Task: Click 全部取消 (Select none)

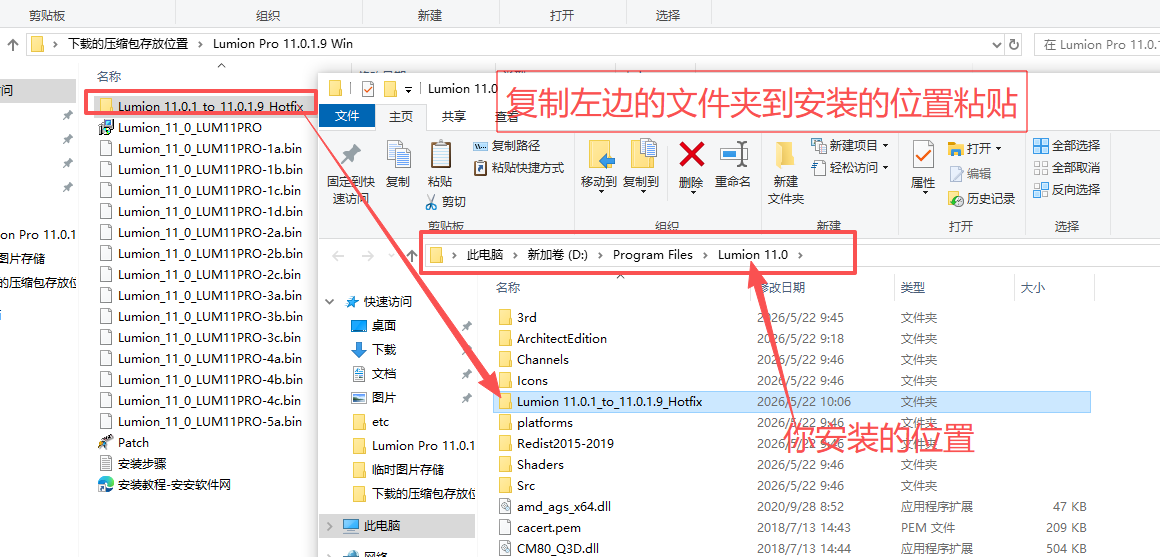Action: [1067, 167]
